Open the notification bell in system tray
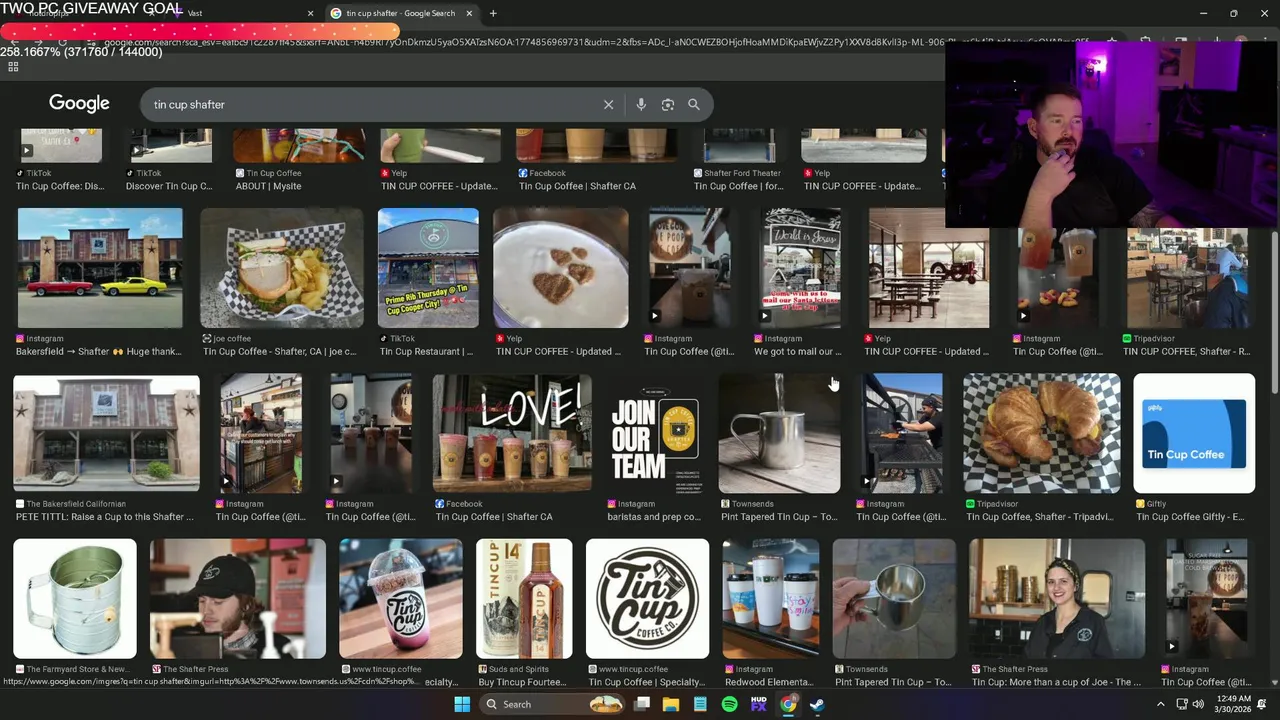The height and width of the screenshot is (720, 1280). point(1262,704)
